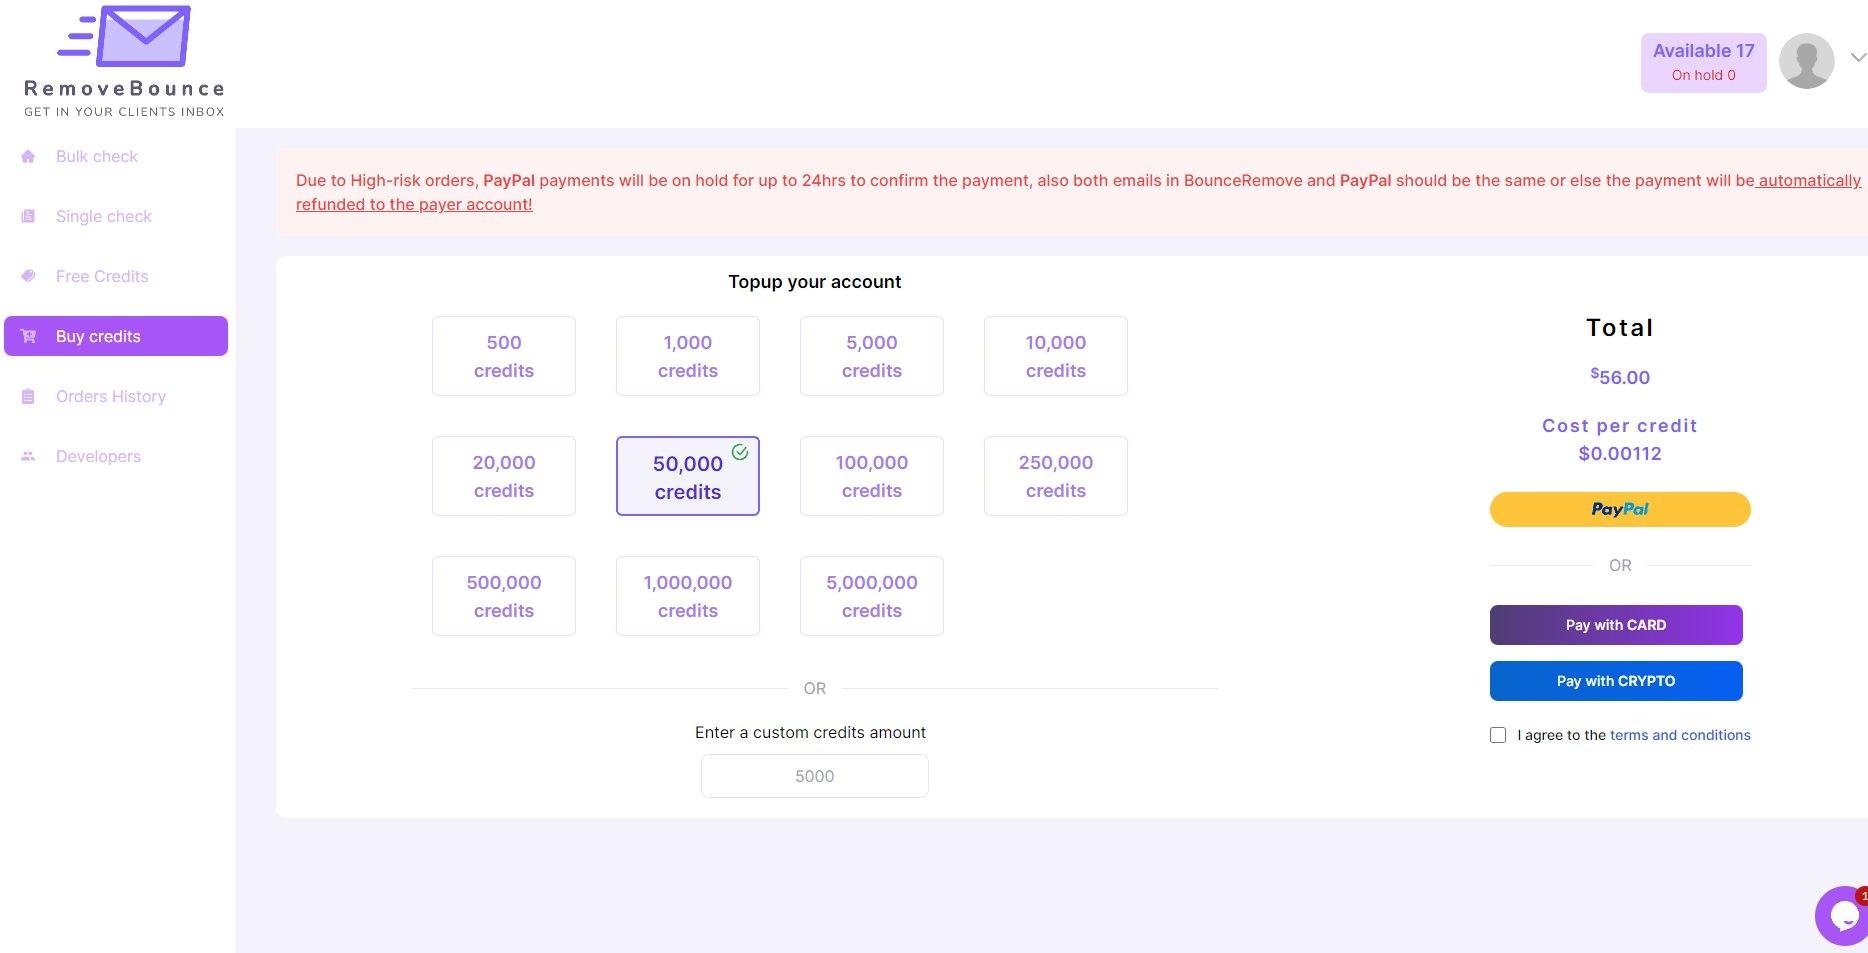Click the selected 50,000 credits package

[x=688, y=476]
